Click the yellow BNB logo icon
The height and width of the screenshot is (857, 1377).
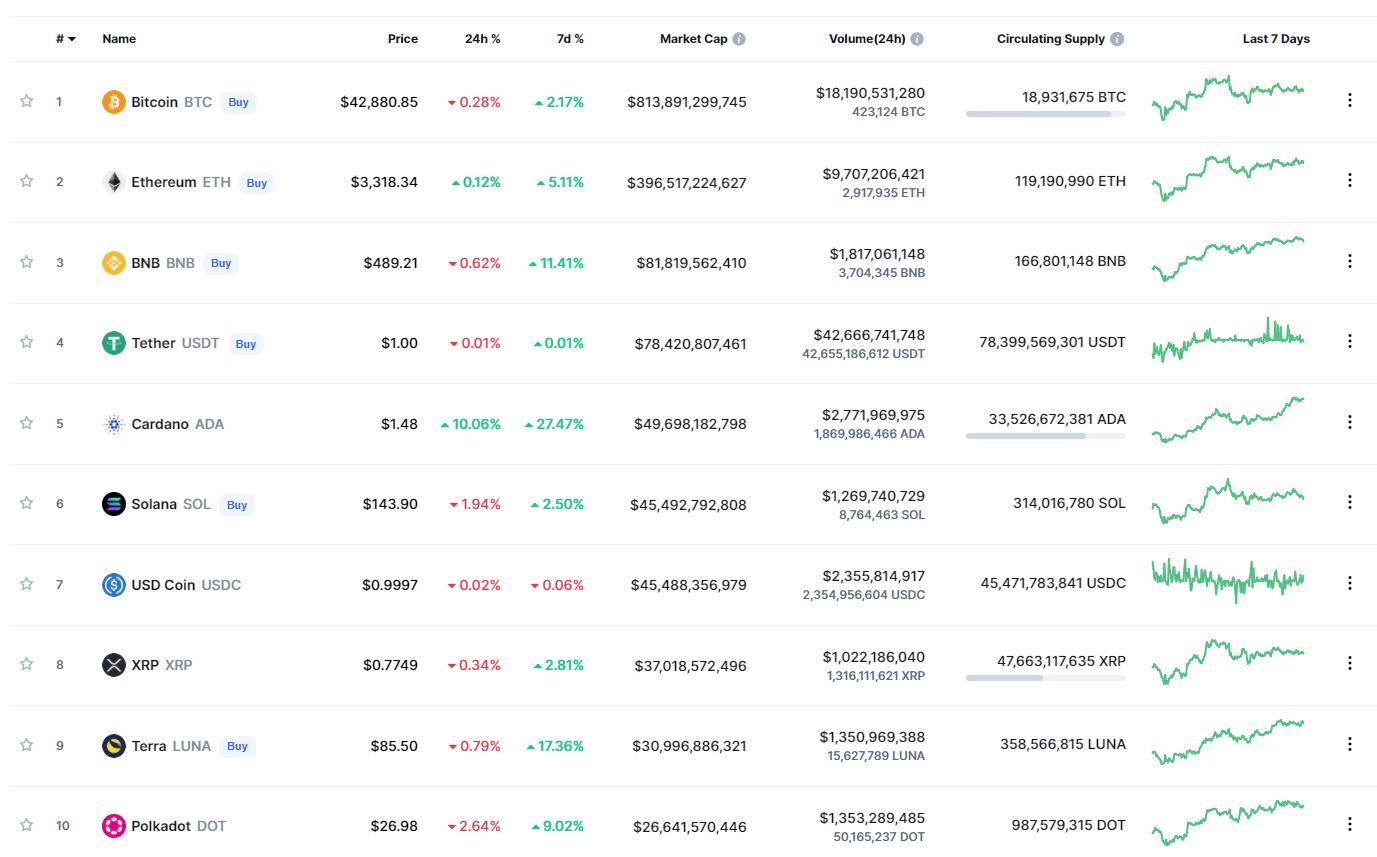pyautogui.click(x=114, y=263)
